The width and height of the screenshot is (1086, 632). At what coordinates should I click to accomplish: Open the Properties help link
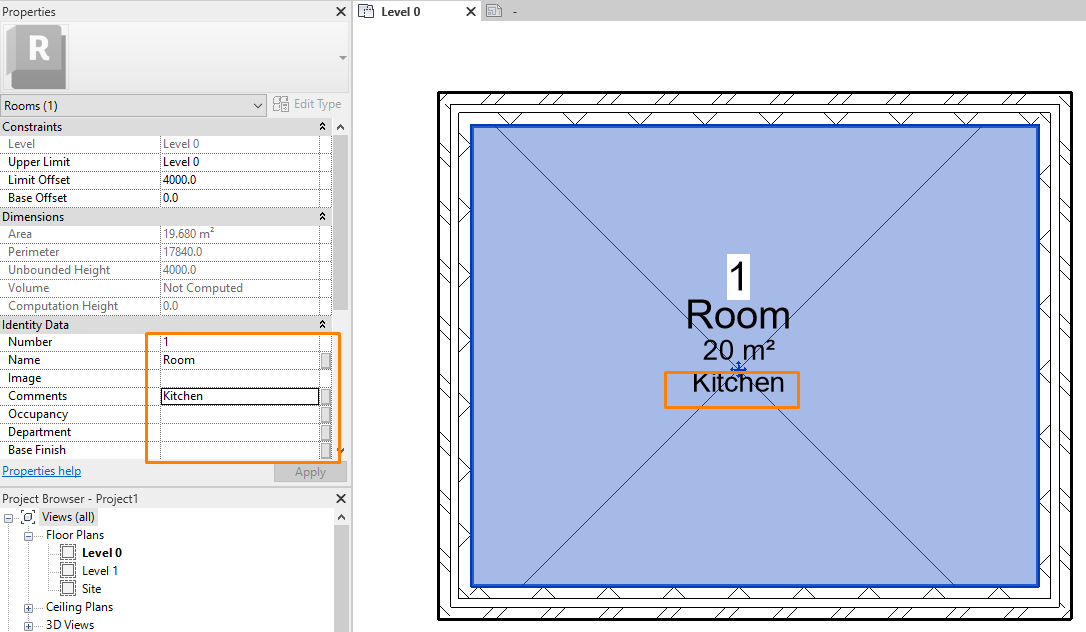41,470
